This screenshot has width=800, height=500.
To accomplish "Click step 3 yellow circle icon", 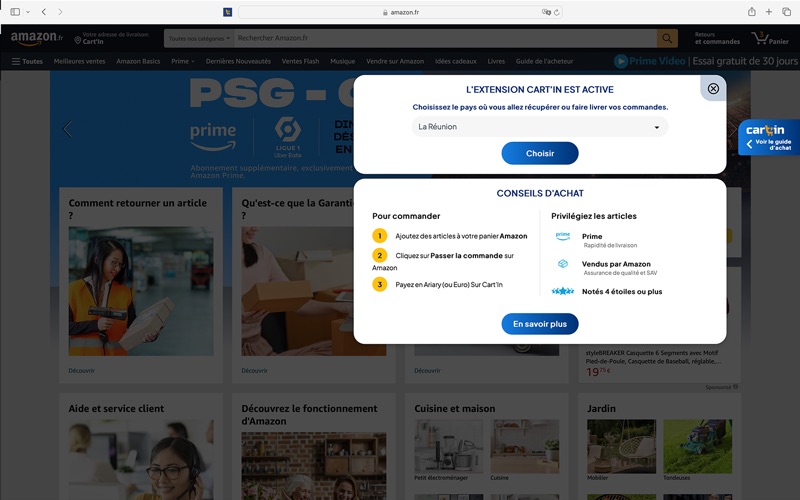I will point(380,284).
